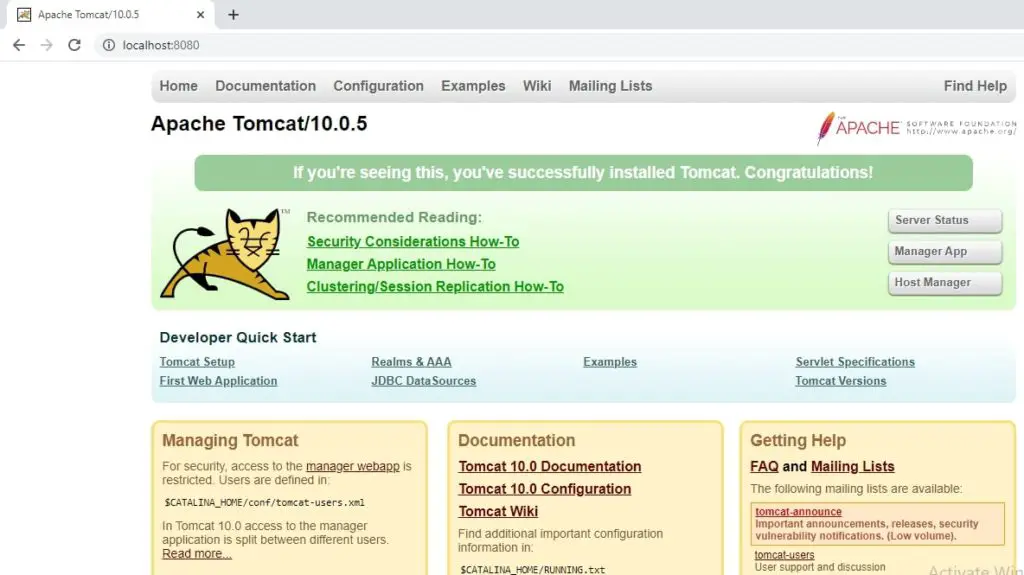Close the Apache Tomcat/10.0.5 tab

pyautogui.click(x=200, y=14)
